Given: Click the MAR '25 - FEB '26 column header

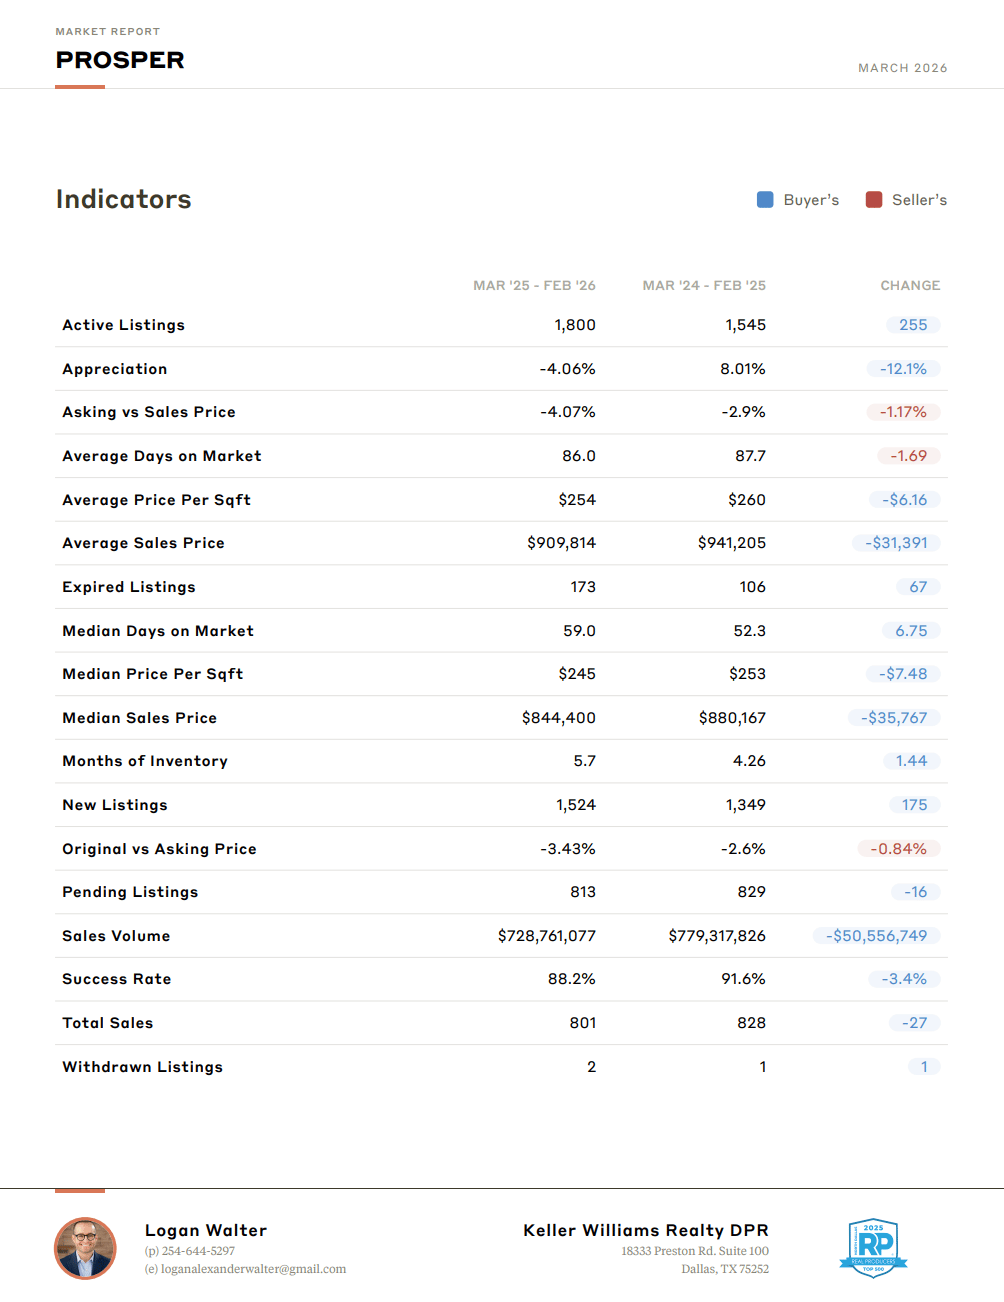Looking at the screenshot, I should pos(534,286).
